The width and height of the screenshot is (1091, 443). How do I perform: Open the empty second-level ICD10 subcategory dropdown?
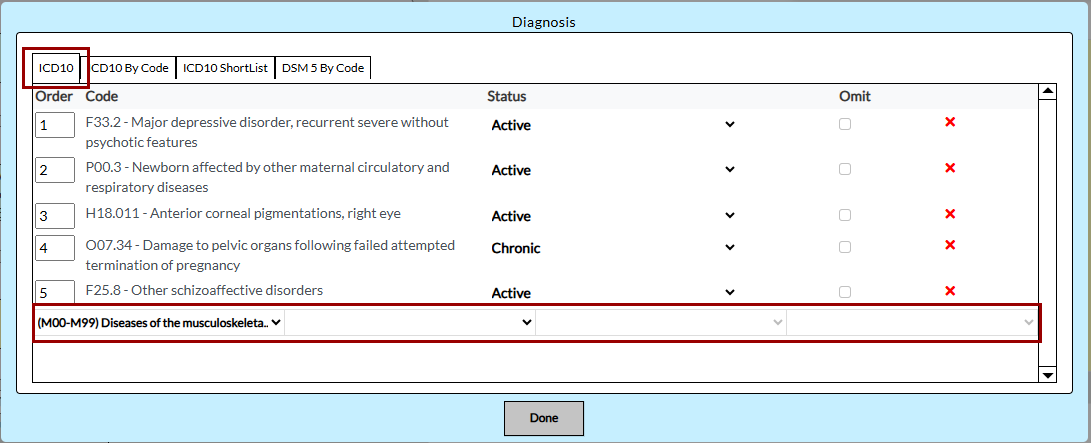[410, 323]
